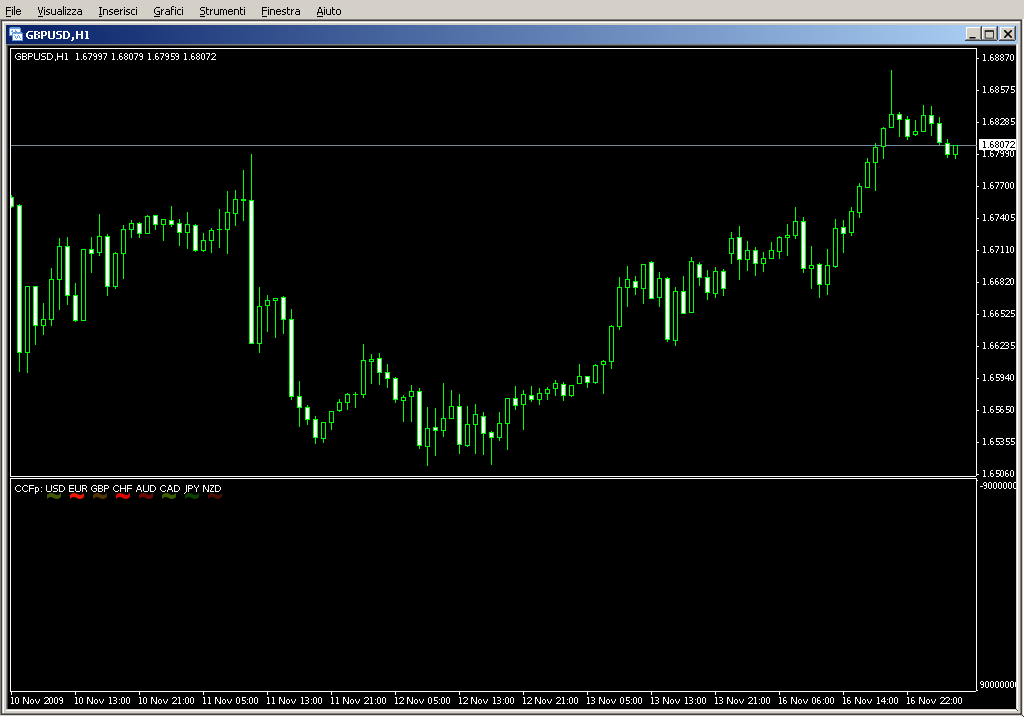Click the CCFp indicator label
This screenshot has width=1024, height=717.
(x=28, y=488)
